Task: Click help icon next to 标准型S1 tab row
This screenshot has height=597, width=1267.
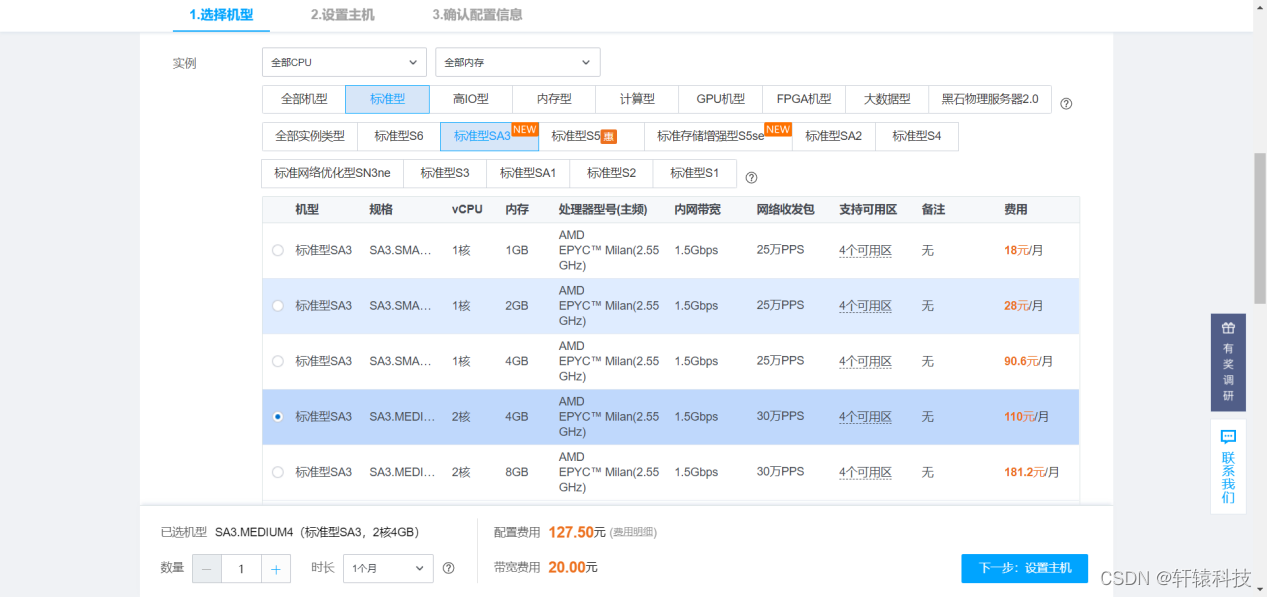Action: (751, 176)
